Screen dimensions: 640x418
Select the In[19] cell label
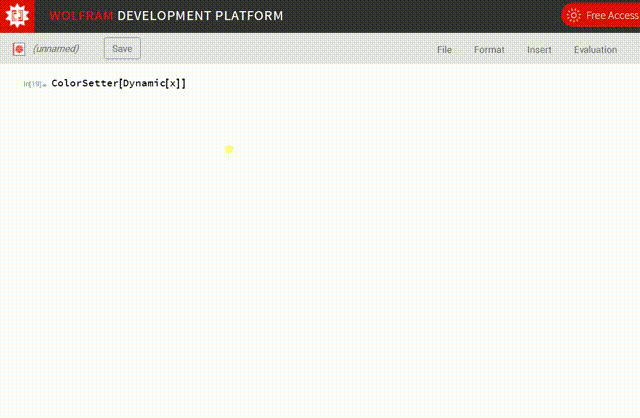[34, 84]
